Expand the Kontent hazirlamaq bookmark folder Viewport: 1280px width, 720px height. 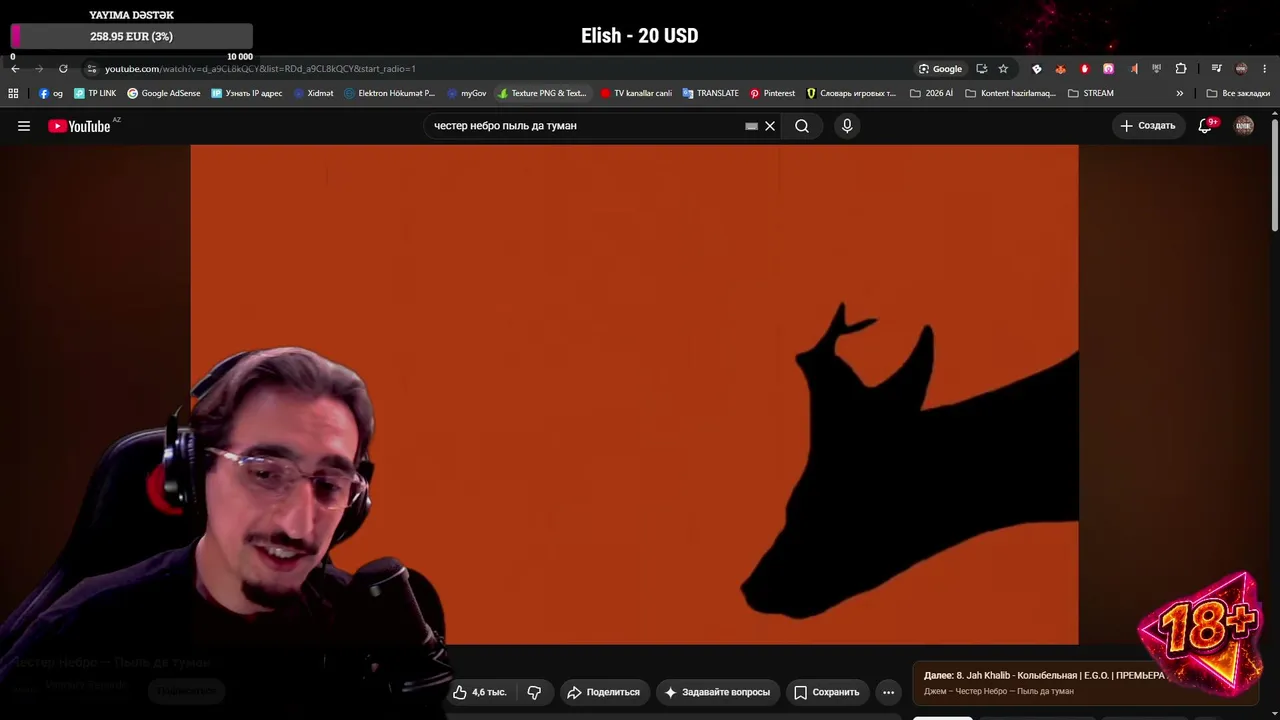pos(1010,93)
